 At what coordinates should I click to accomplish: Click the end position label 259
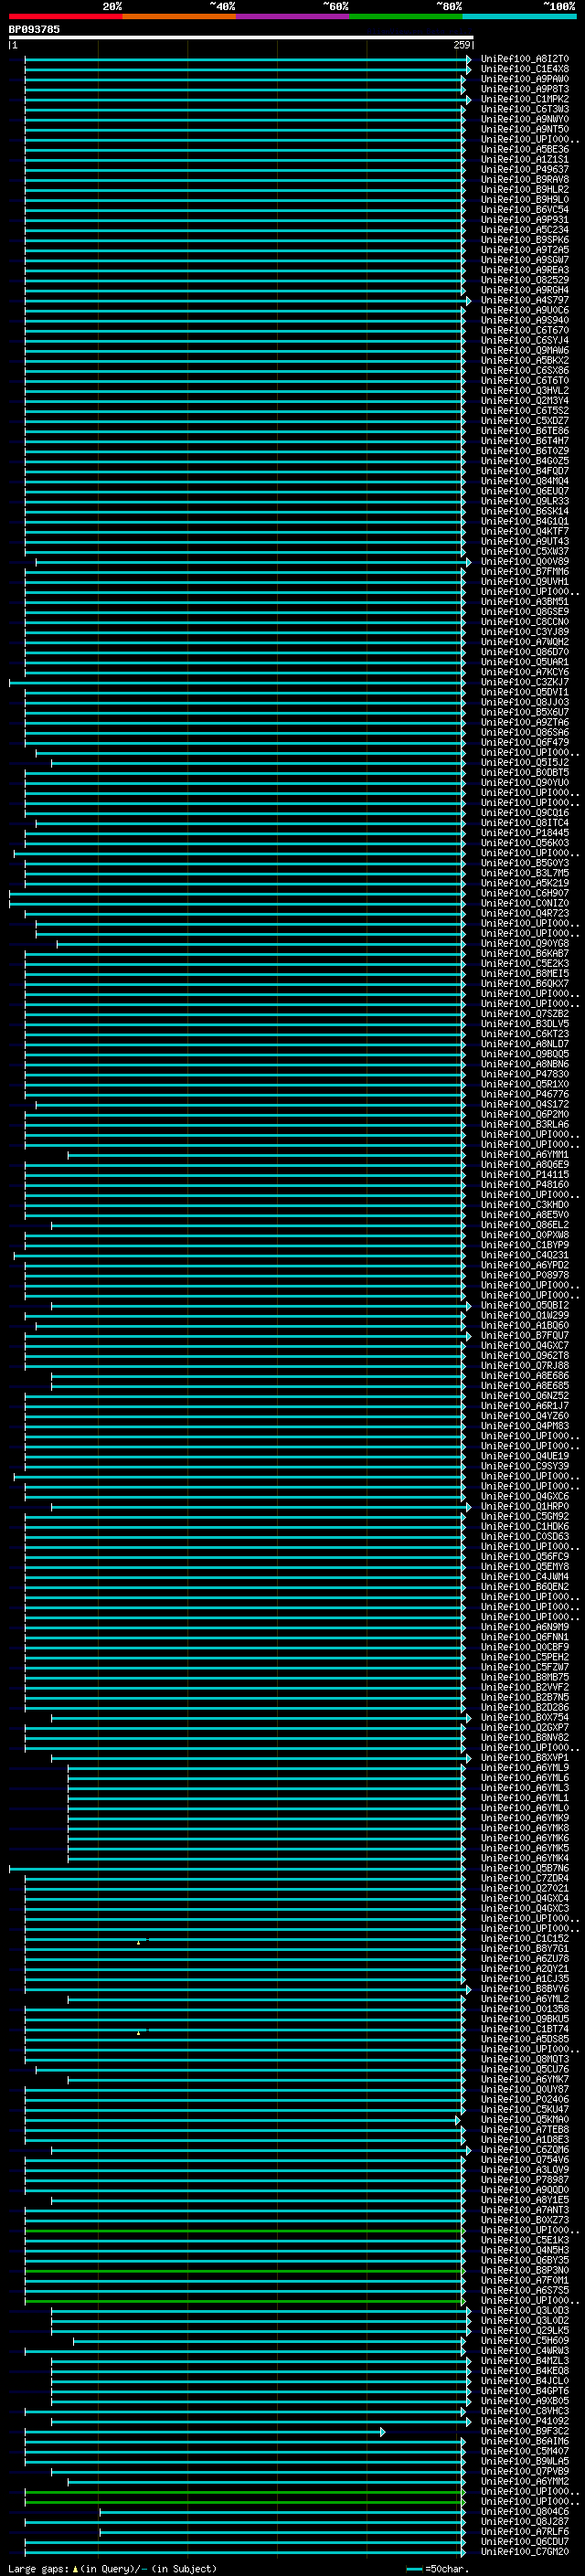click(x=462, y=45)
